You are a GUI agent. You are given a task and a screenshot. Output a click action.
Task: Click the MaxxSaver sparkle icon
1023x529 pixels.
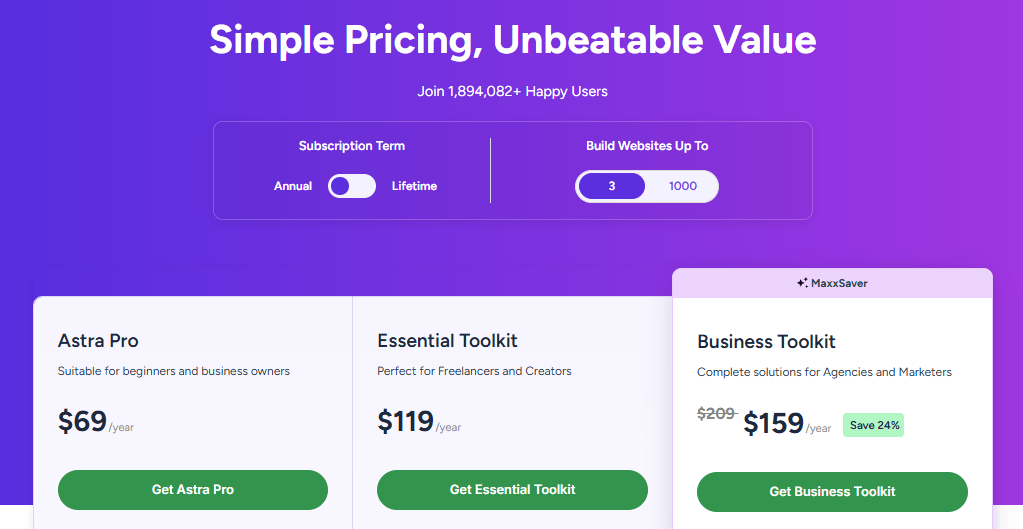[x=802, y=283]
